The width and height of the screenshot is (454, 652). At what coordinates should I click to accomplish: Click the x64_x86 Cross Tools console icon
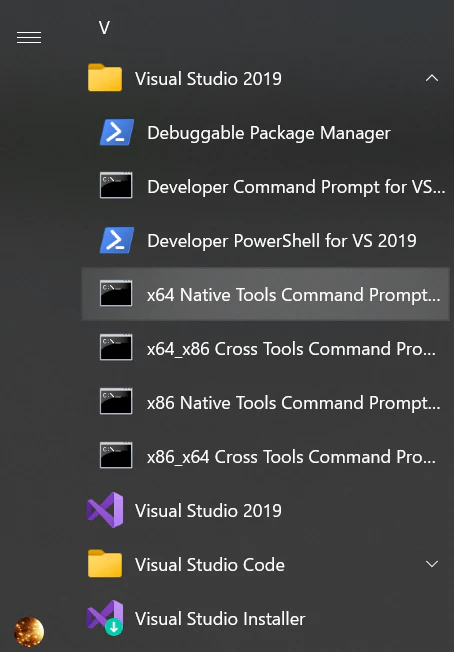pos(116,348)
